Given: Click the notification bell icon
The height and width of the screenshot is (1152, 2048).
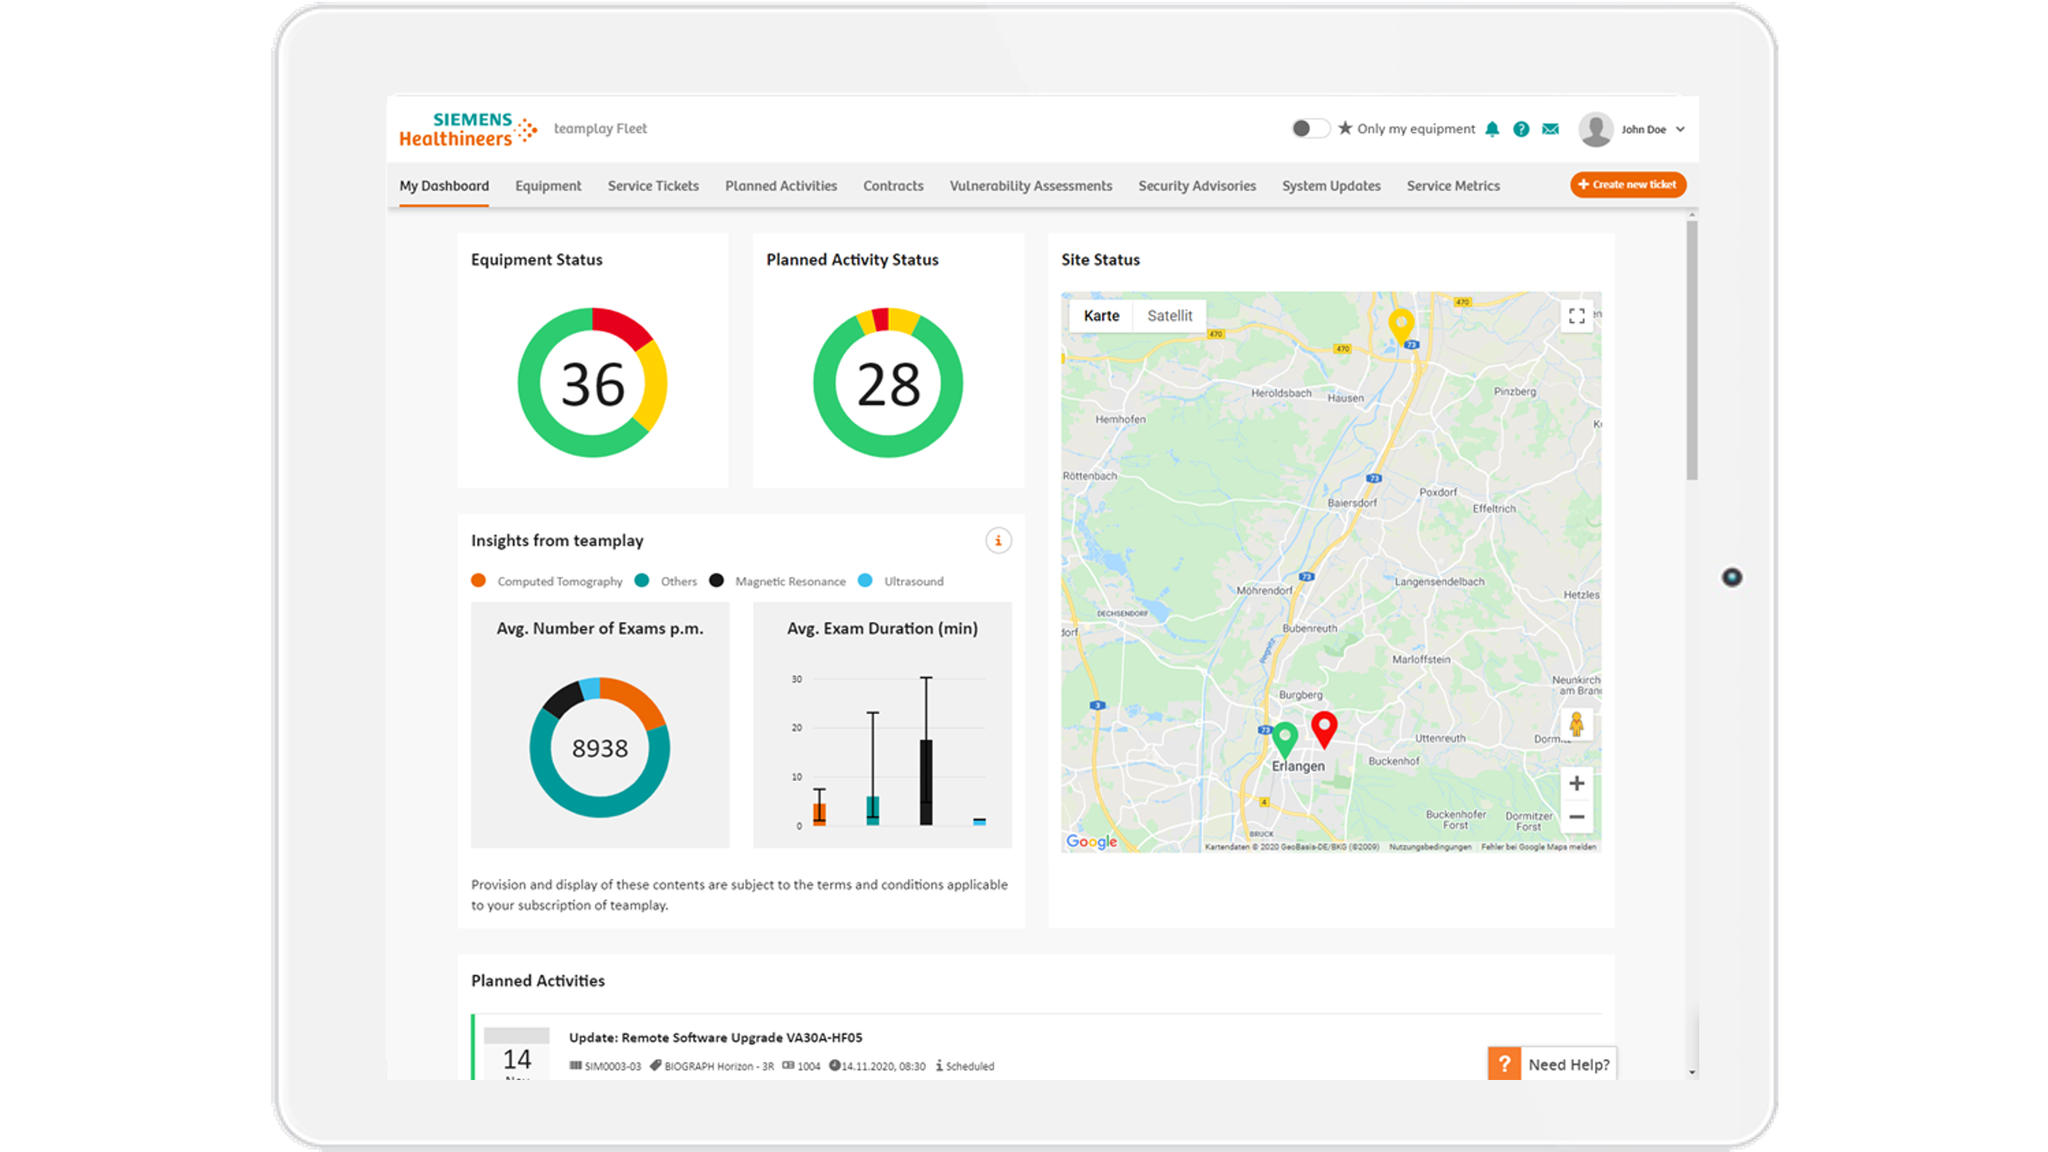Looking at the screenshot, I should tap(1493, 128).
